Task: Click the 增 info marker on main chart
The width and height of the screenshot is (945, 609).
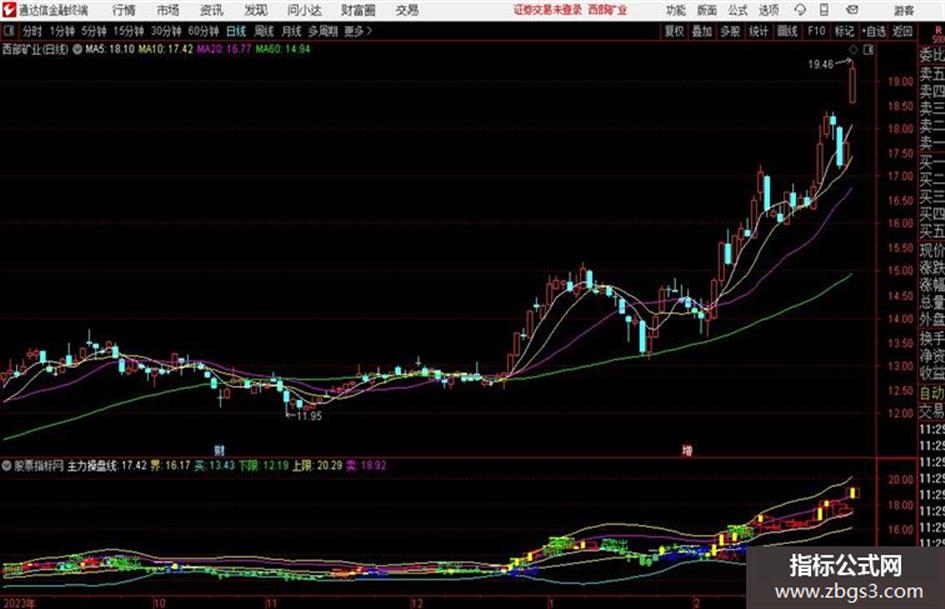Action: [x=687, y=450]
